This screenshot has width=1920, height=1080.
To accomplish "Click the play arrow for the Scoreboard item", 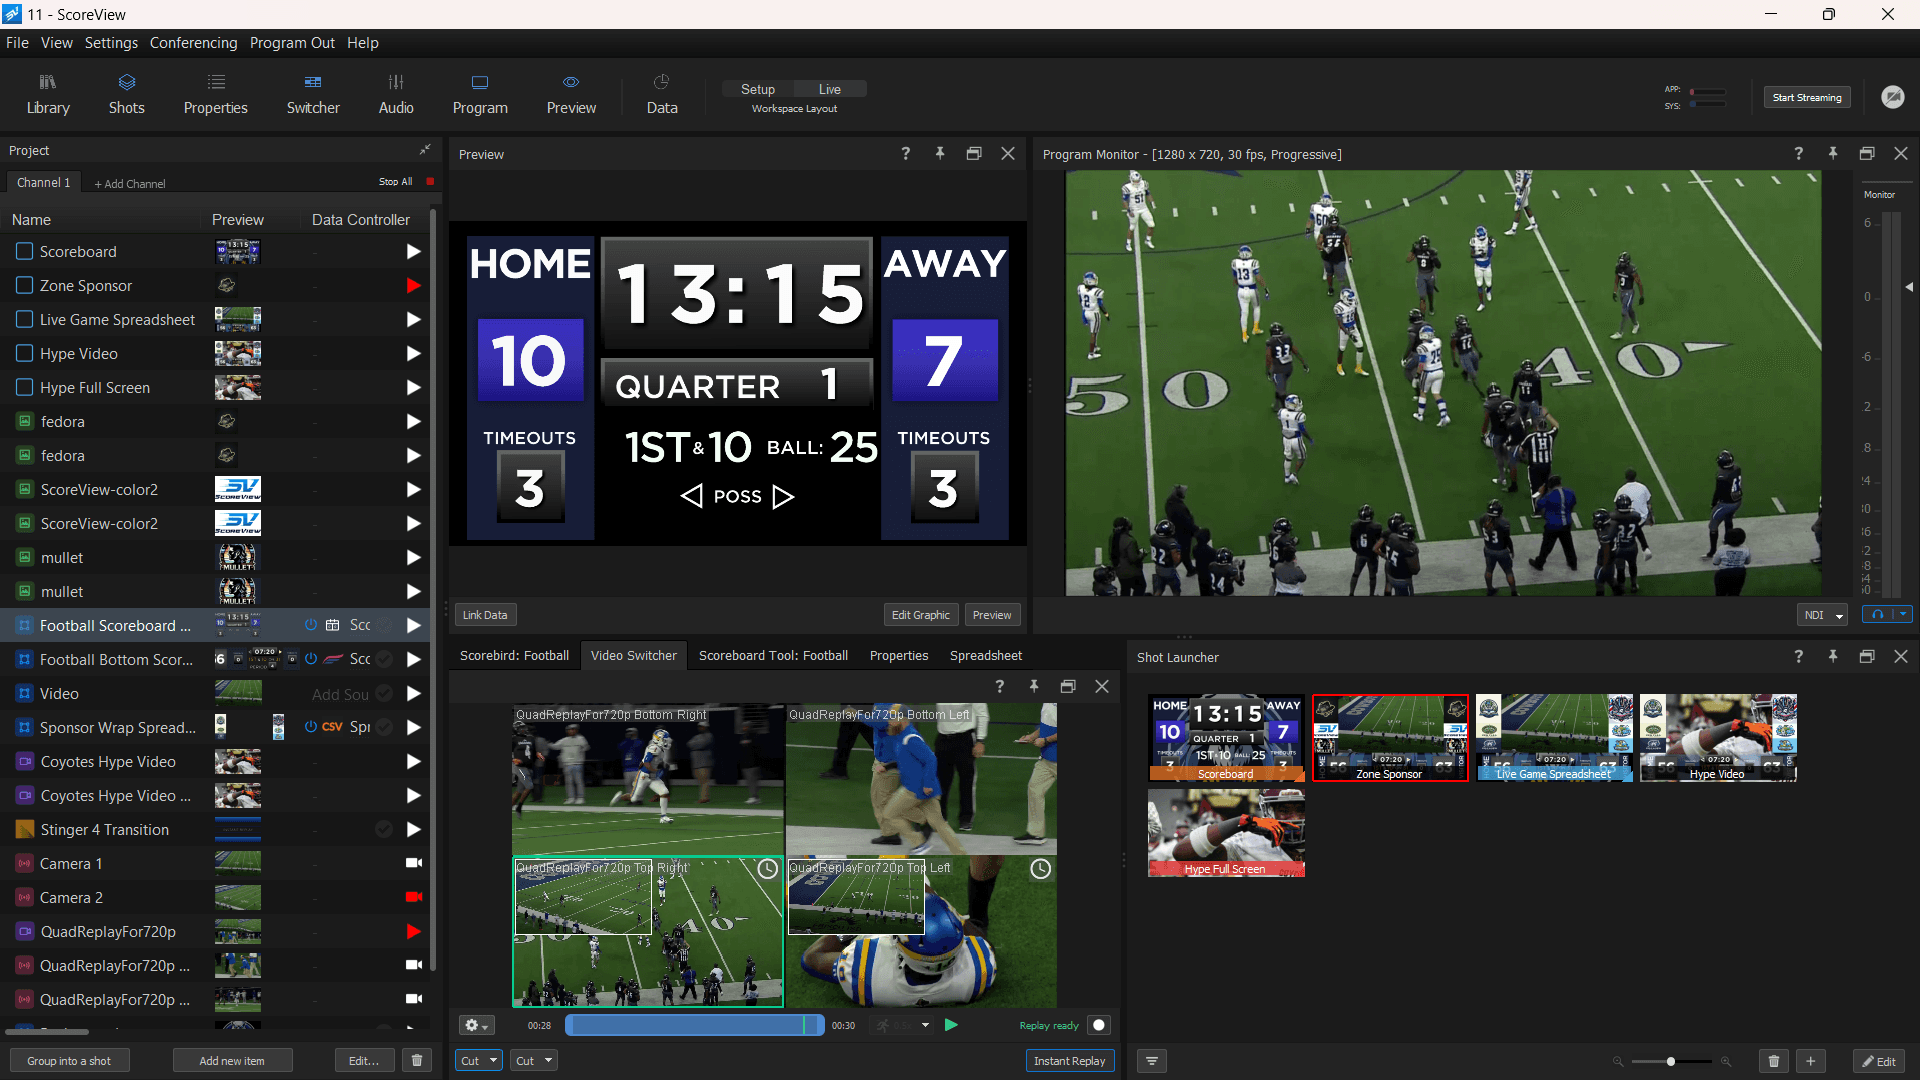I will pyautogui.click(x=413, y=252).
